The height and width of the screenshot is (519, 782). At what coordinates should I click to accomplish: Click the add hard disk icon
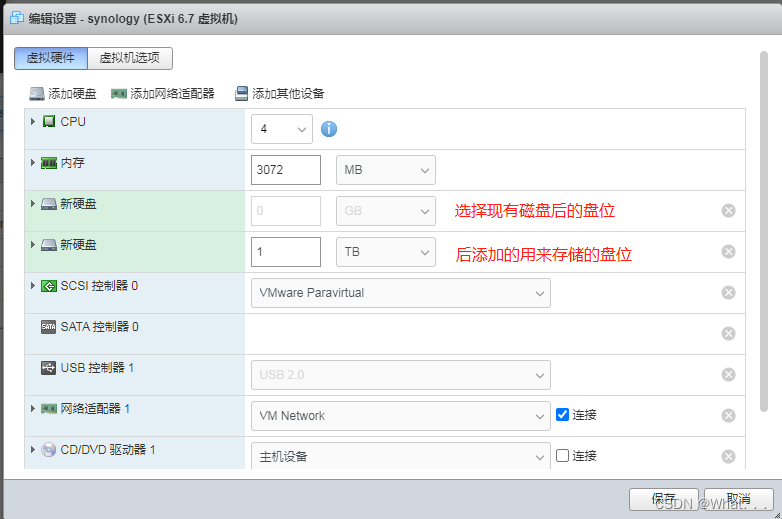(x=37, y=94)
